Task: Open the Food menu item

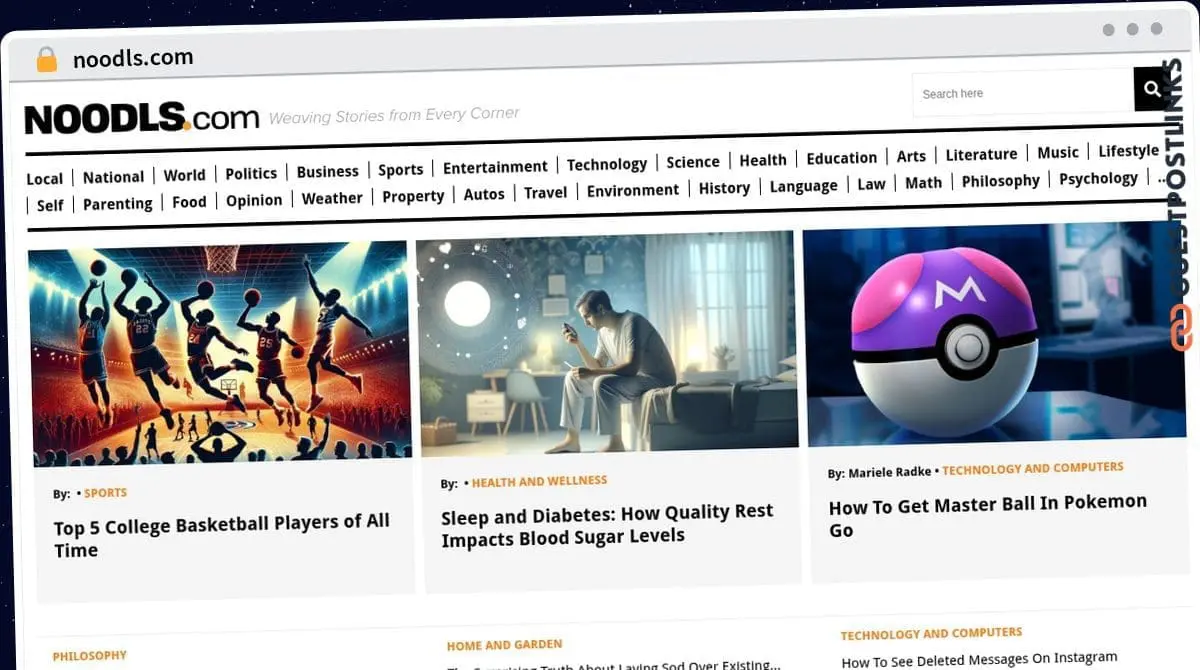Action: (189, 201)
